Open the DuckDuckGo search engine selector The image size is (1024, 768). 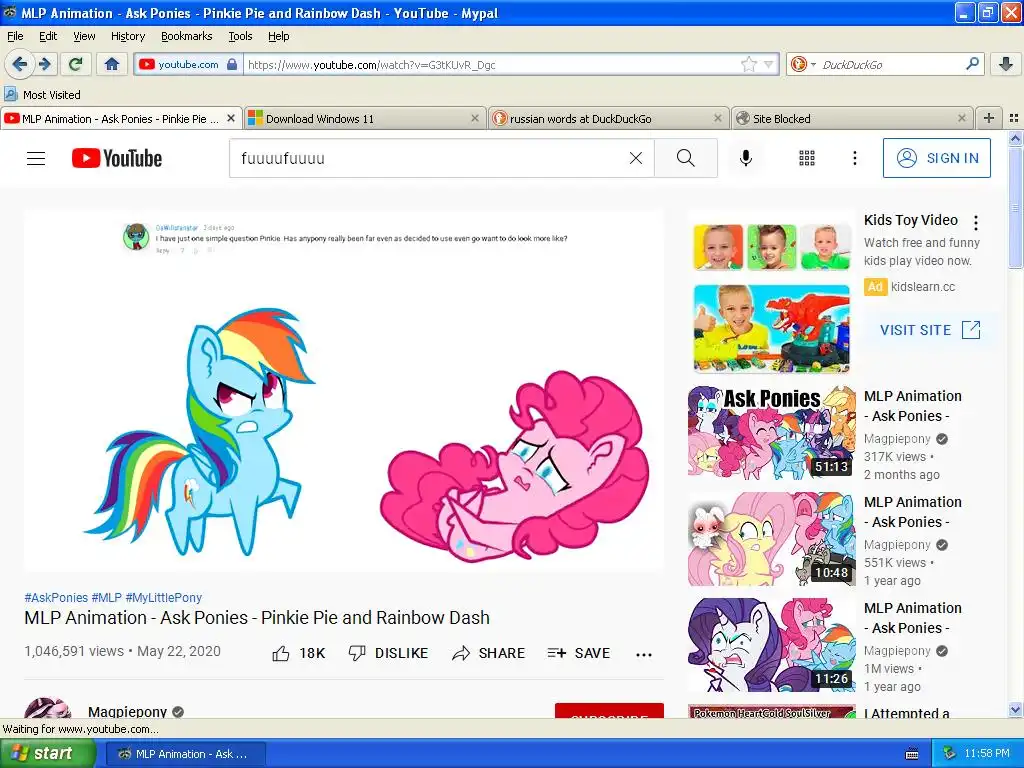point(803,64)
